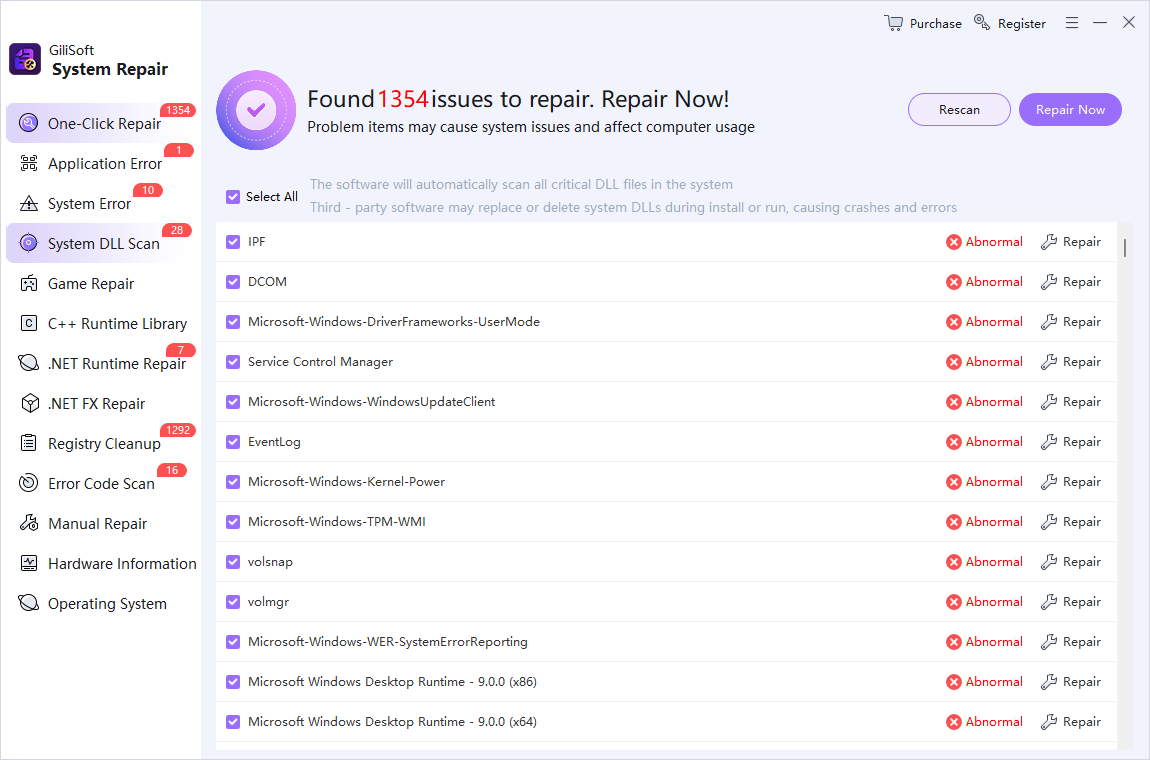Open the Application Error section
Viewport: 1150px width, 760px height.
point(101,164)
